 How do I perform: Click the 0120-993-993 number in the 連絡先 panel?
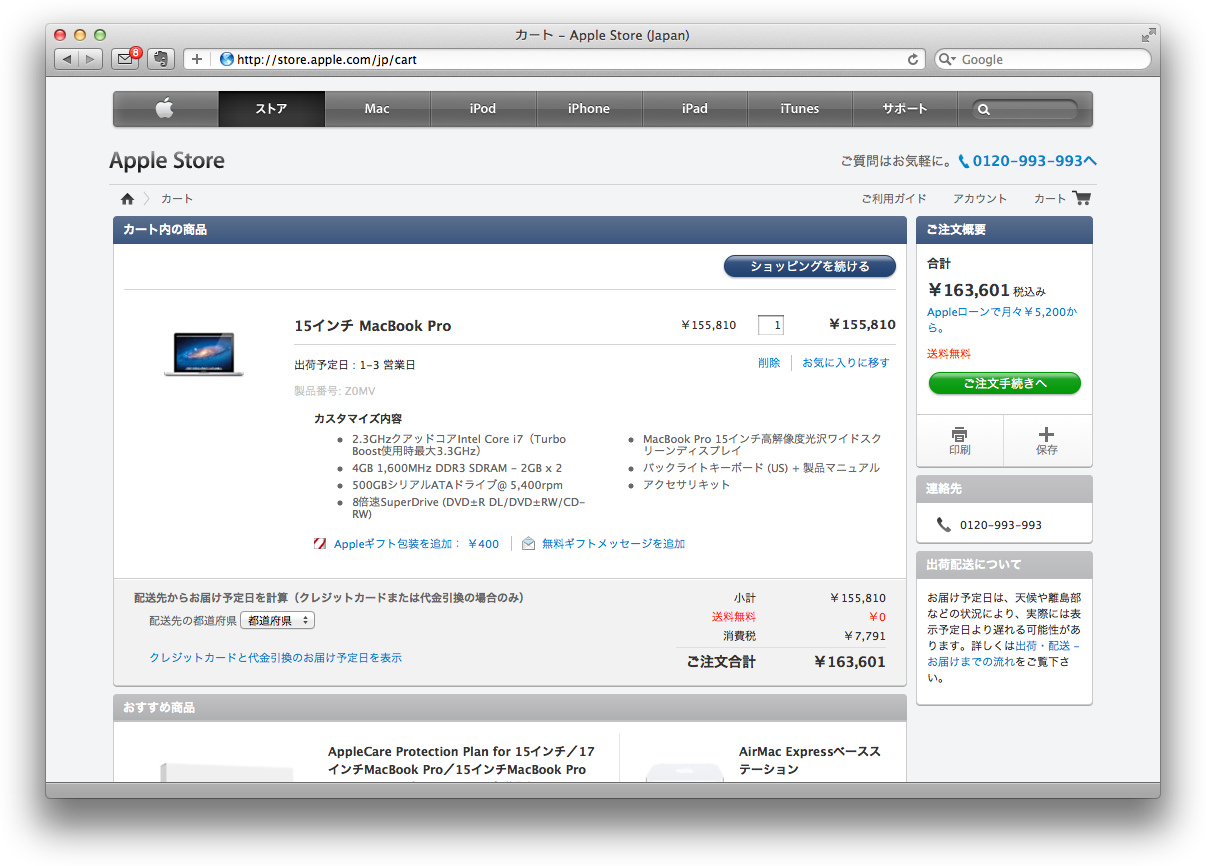click(1001, 525)
